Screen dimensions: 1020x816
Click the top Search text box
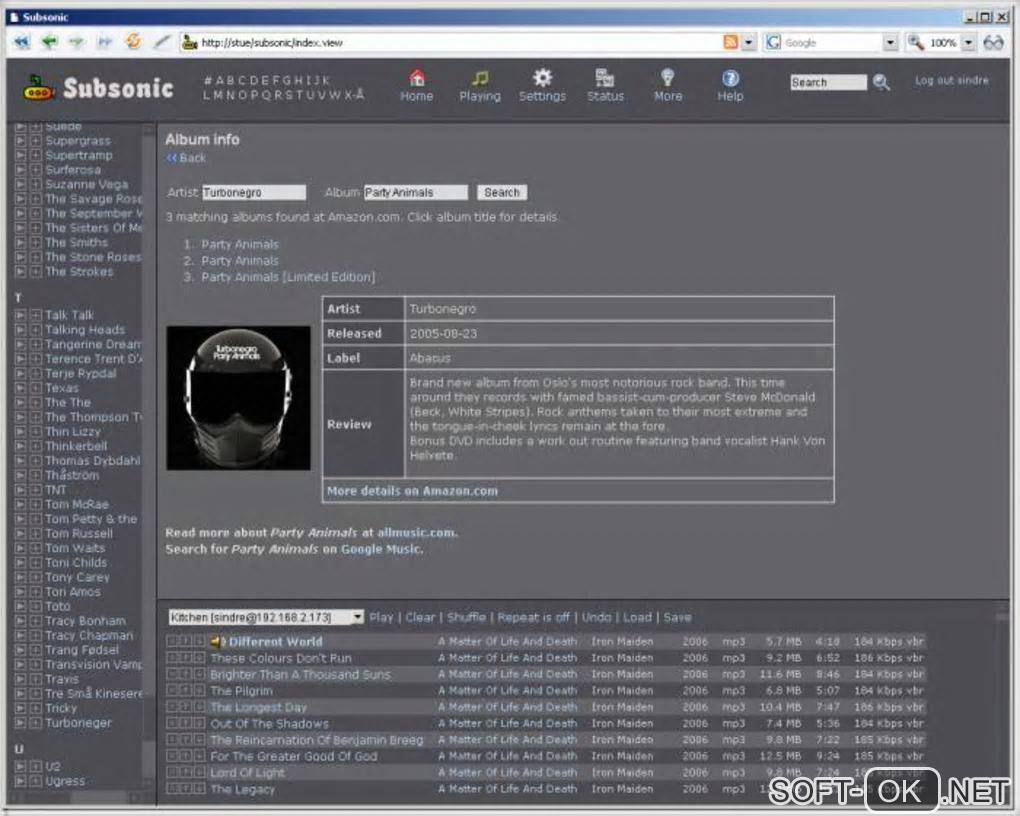[828, 83]
